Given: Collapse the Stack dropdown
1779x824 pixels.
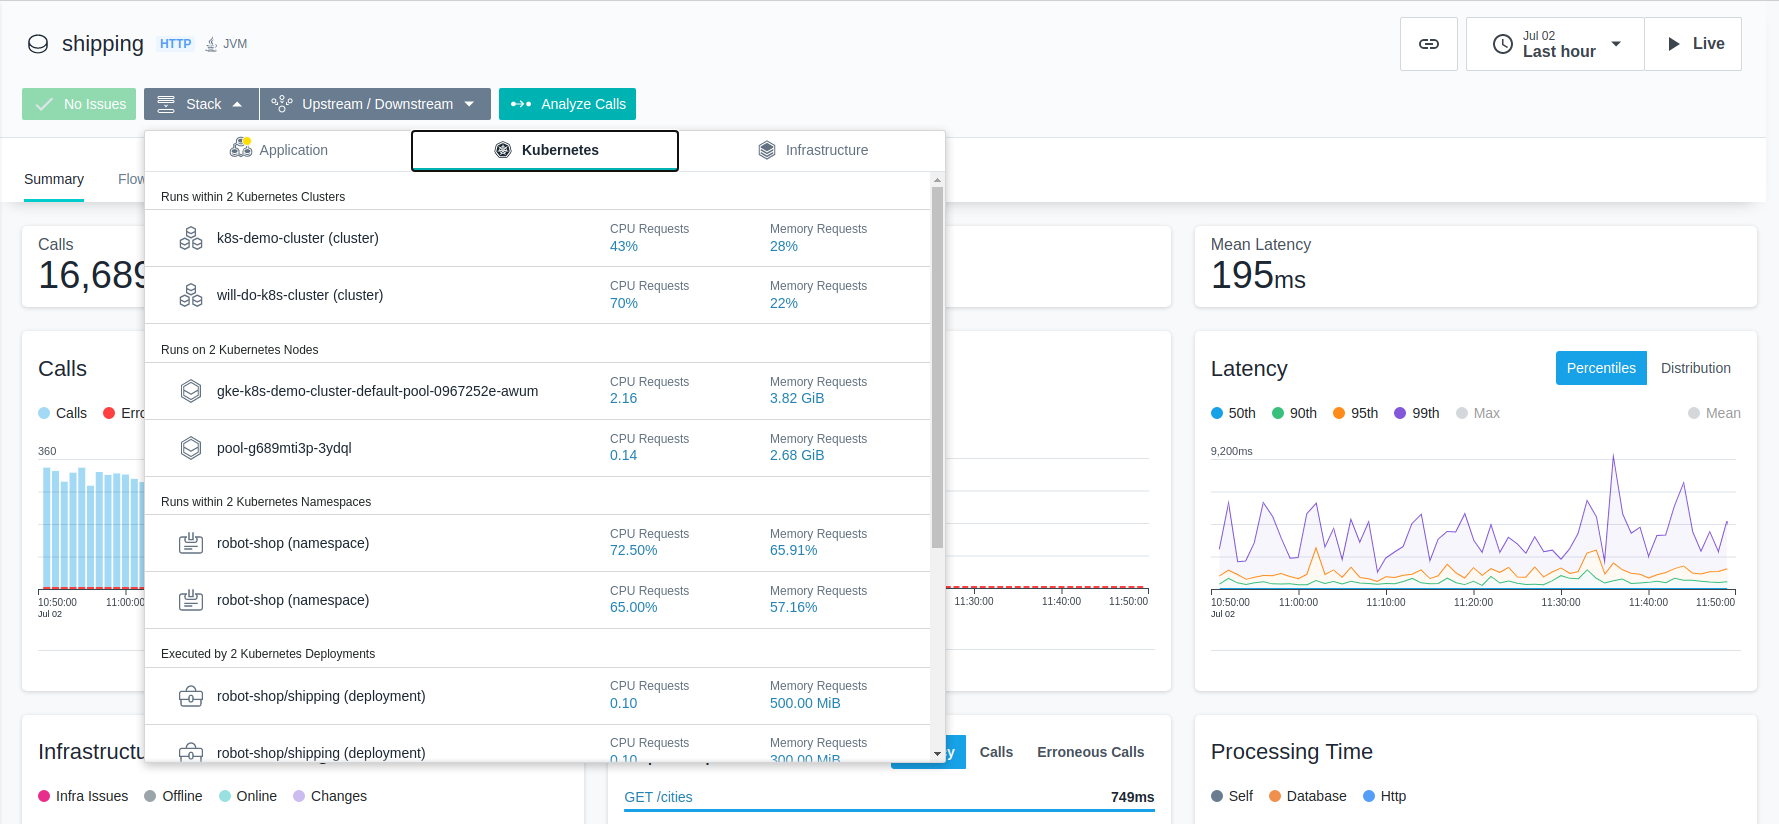Looking at the screenshot, I should [201, 104].
